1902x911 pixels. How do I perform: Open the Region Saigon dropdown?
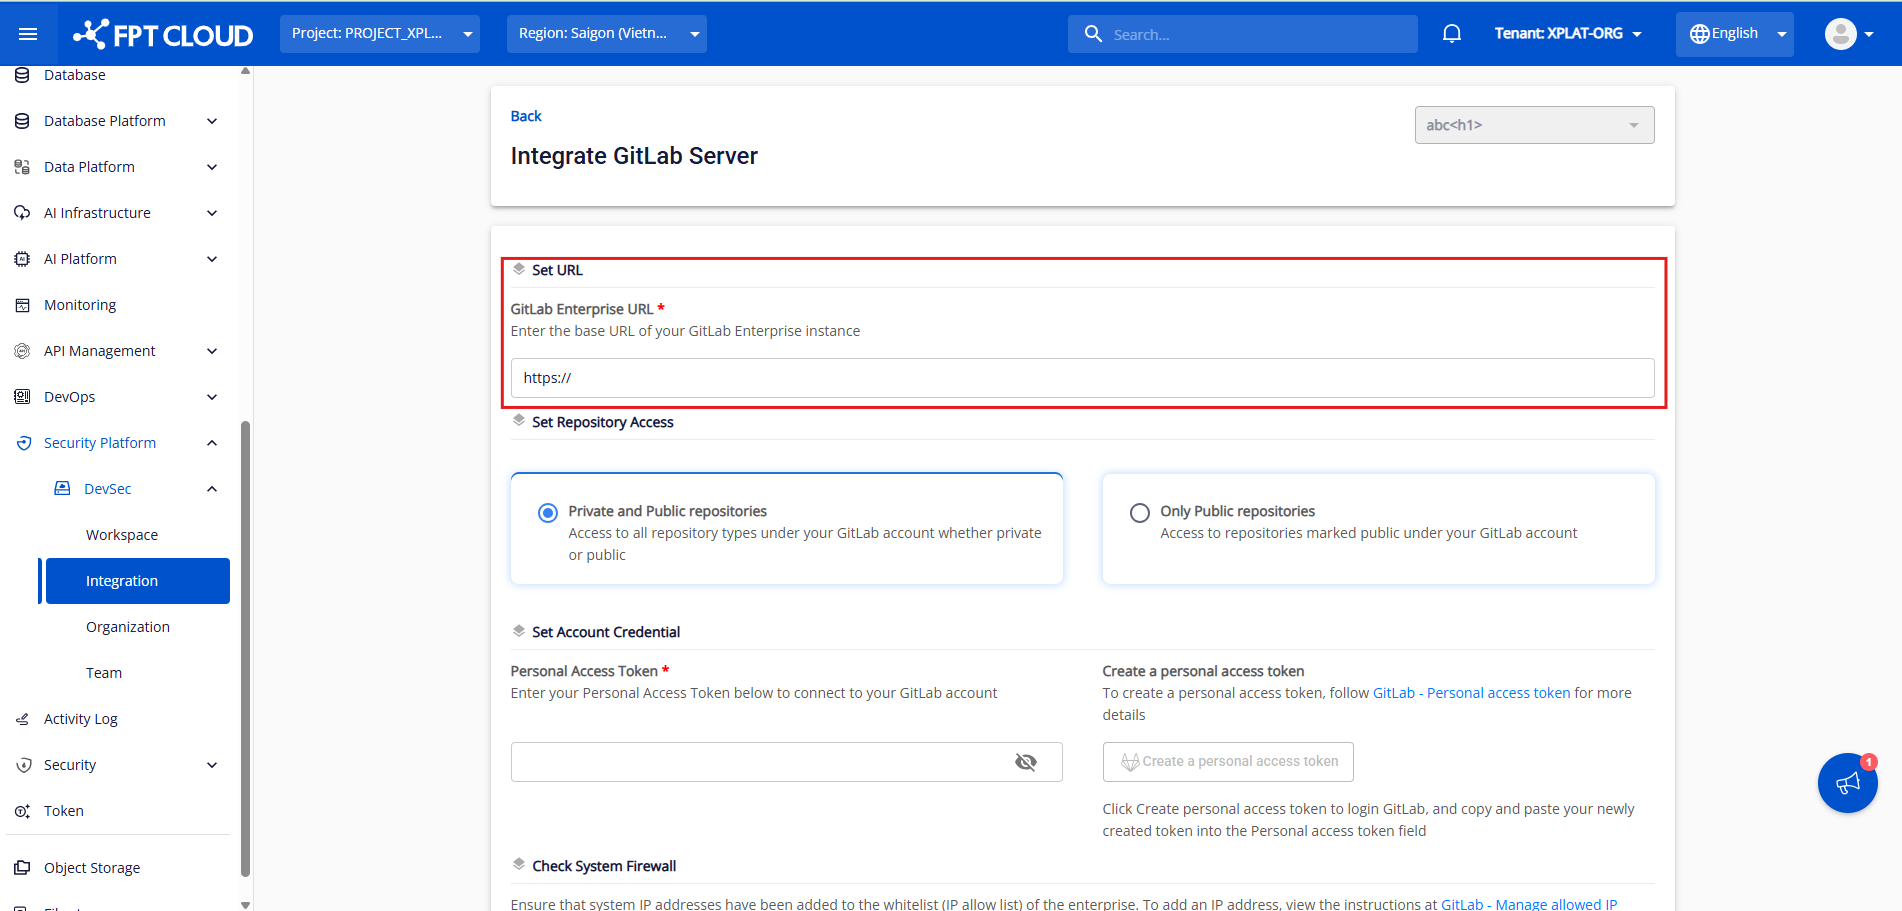[x=606, y=34]
